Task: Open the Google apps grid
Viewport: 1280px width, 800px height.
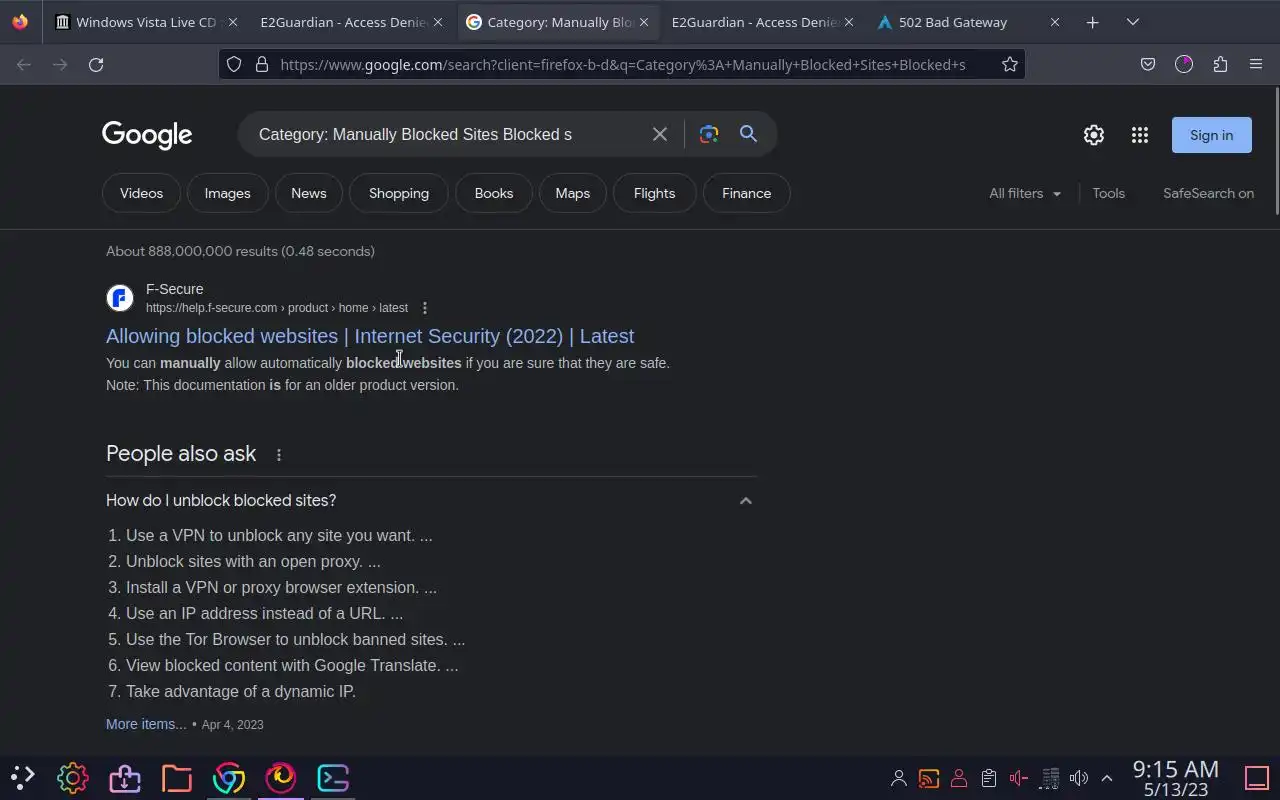Action: pos(1140,135)
